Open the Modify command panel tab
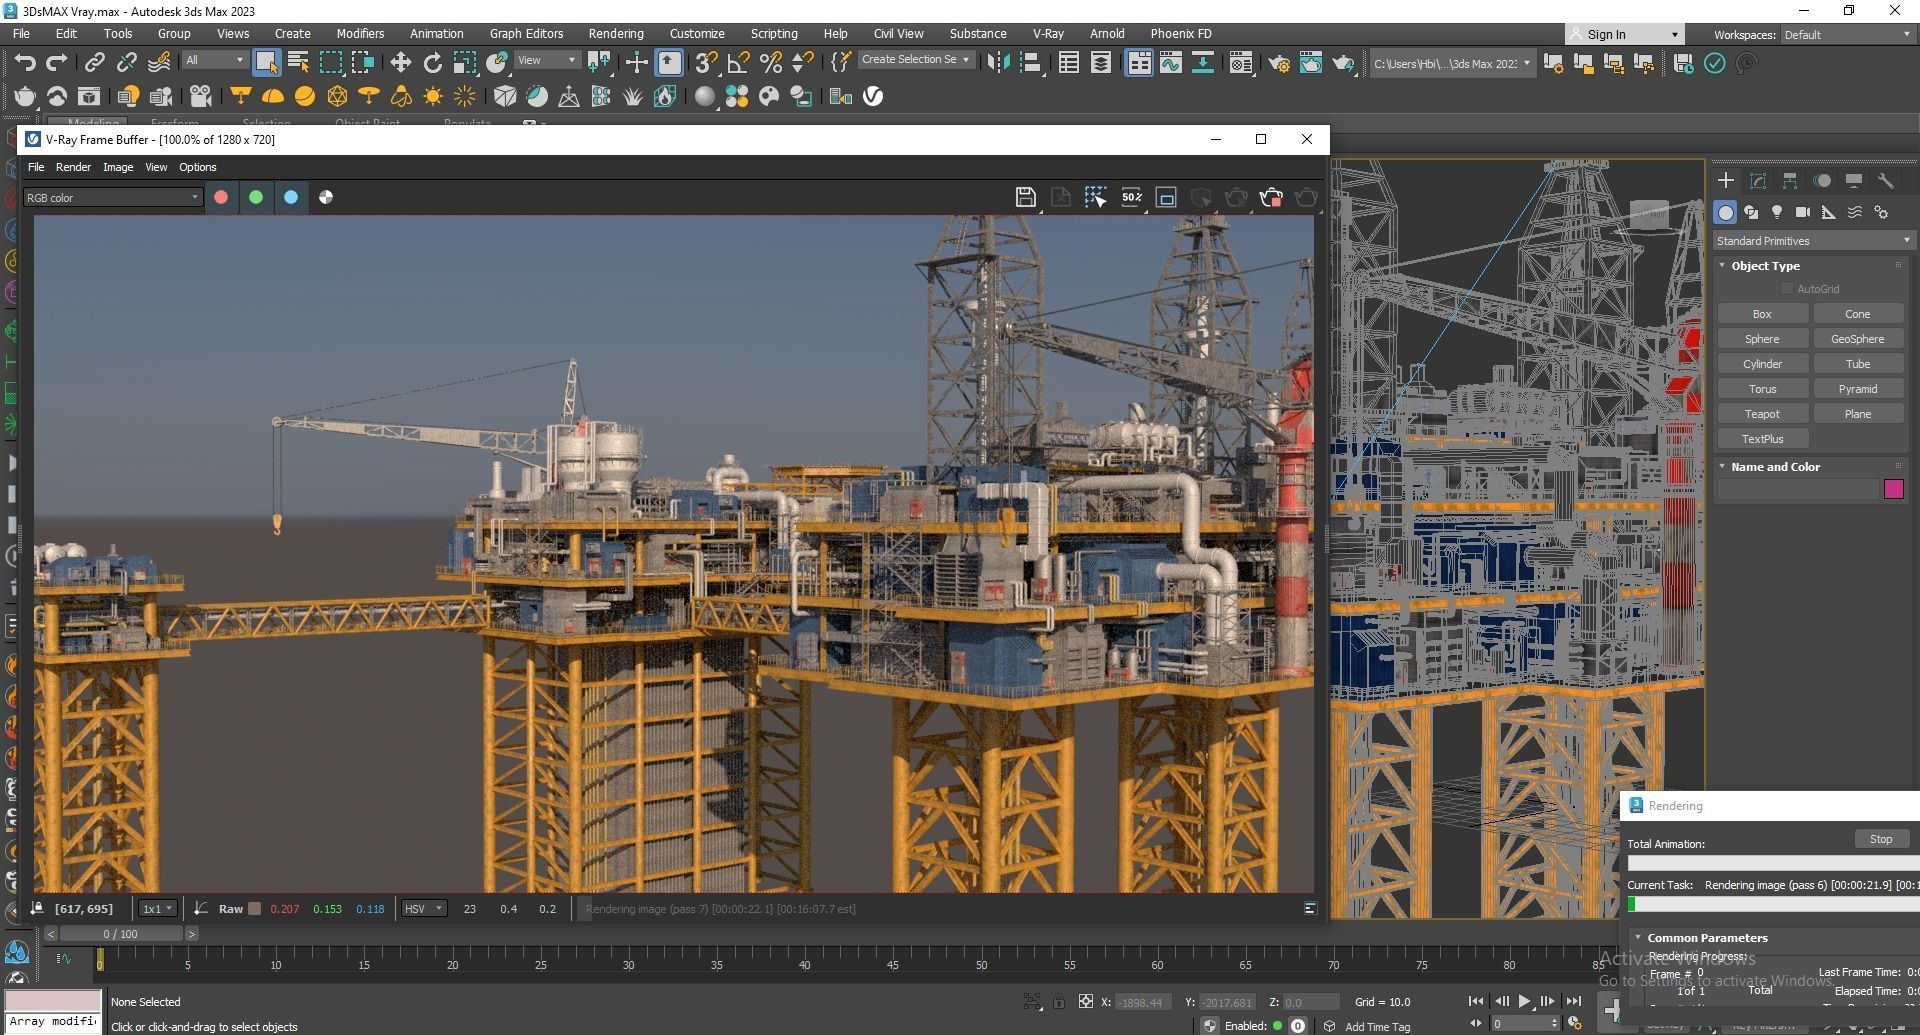1920x1035 pixels. point(1758,181)
